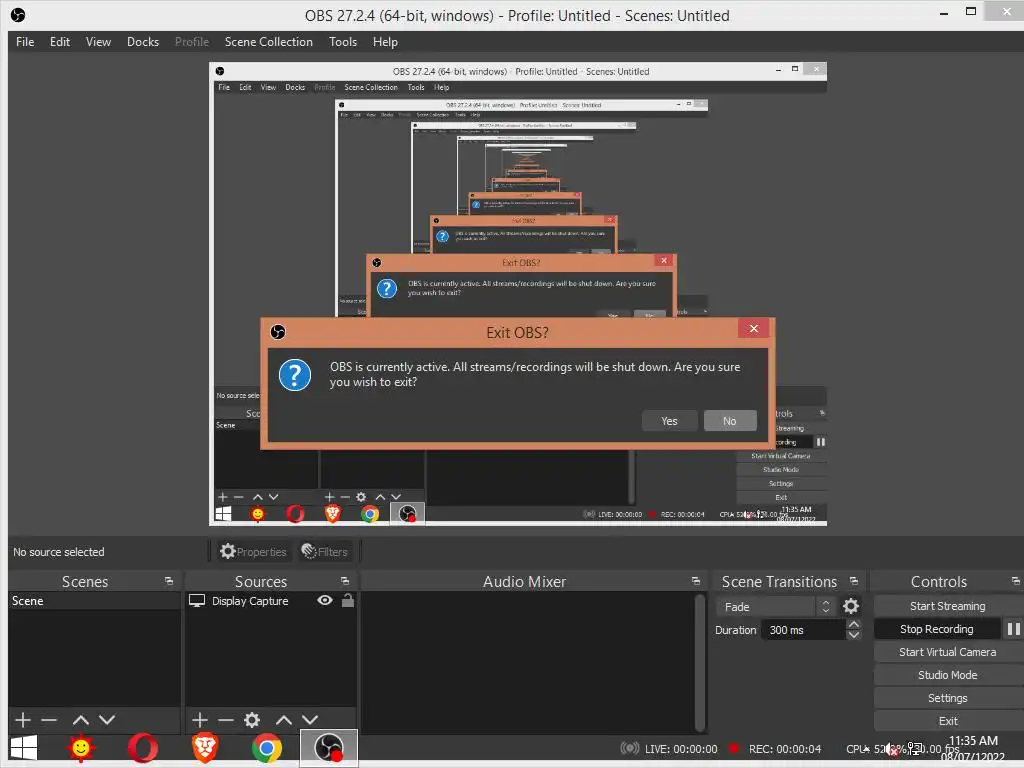Open the File menu
Viewport: 1024px width, 768px height.
coord(25,42)
